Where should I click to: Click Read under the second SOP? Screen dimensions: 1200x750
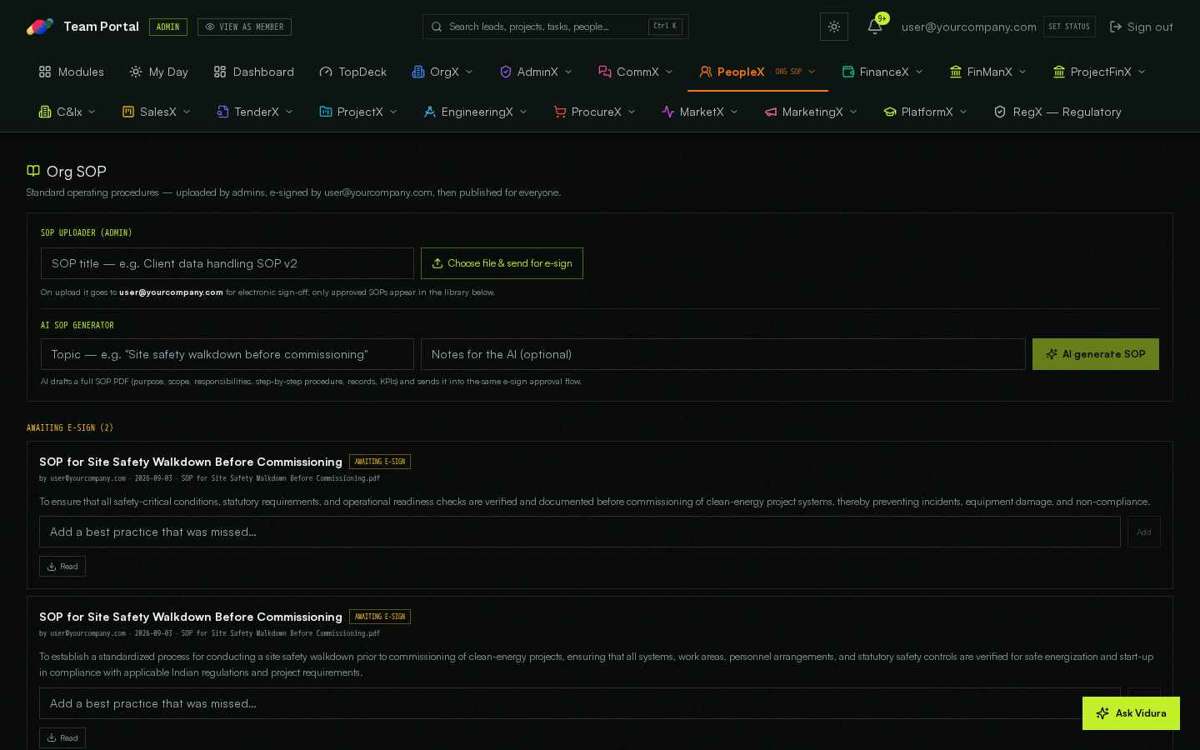(62, 738)
